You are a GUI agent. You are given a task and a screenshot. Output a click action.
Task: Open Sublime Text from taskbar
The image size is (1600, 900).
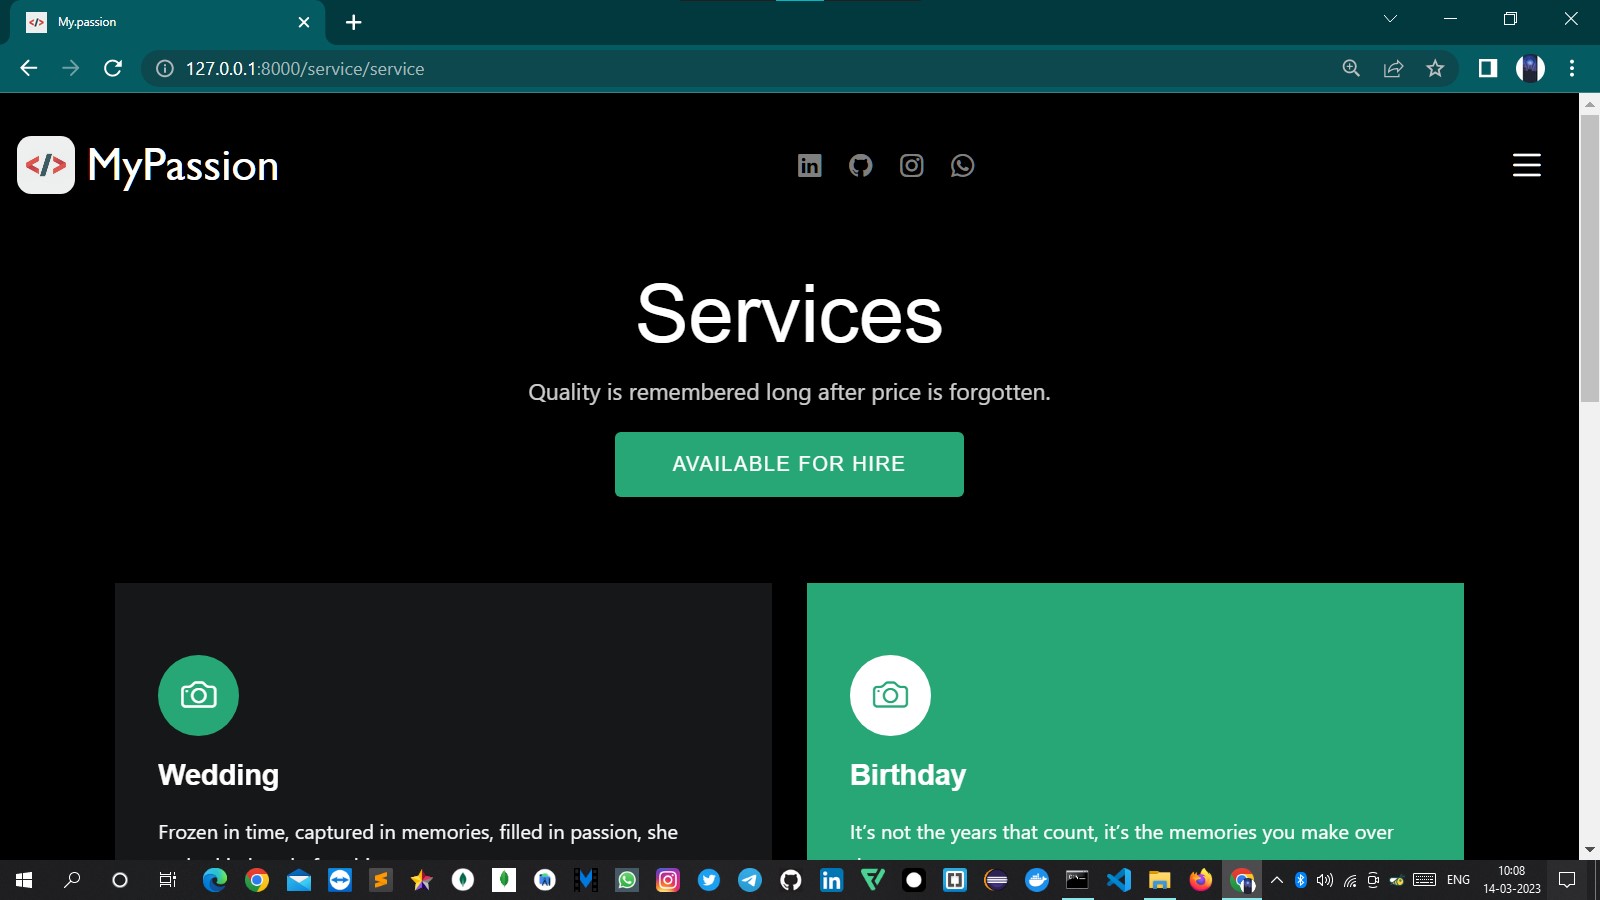tap(380, 880)
